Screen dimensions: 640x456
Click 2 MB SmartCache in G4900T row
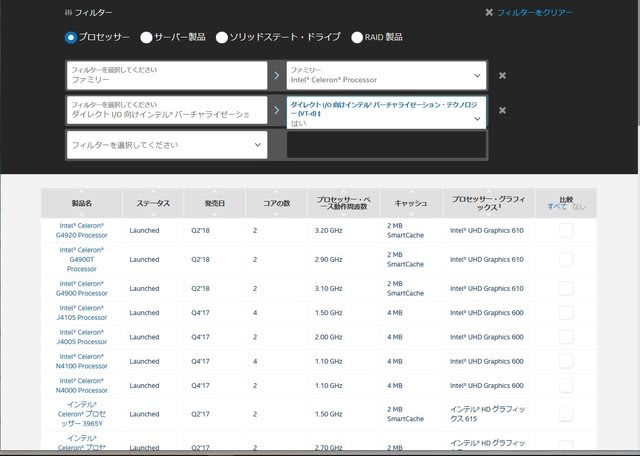(405, 260)
